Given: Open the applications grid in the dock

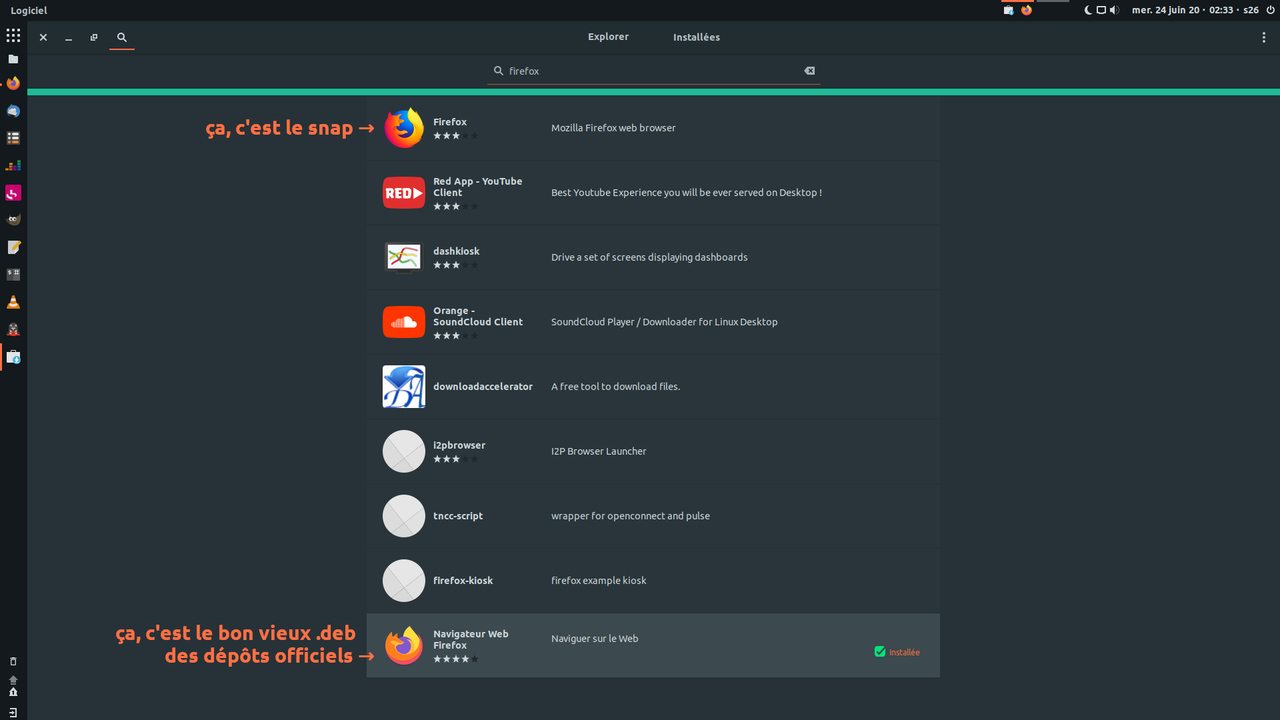Looking at the screenshot, I should (13, 35).
